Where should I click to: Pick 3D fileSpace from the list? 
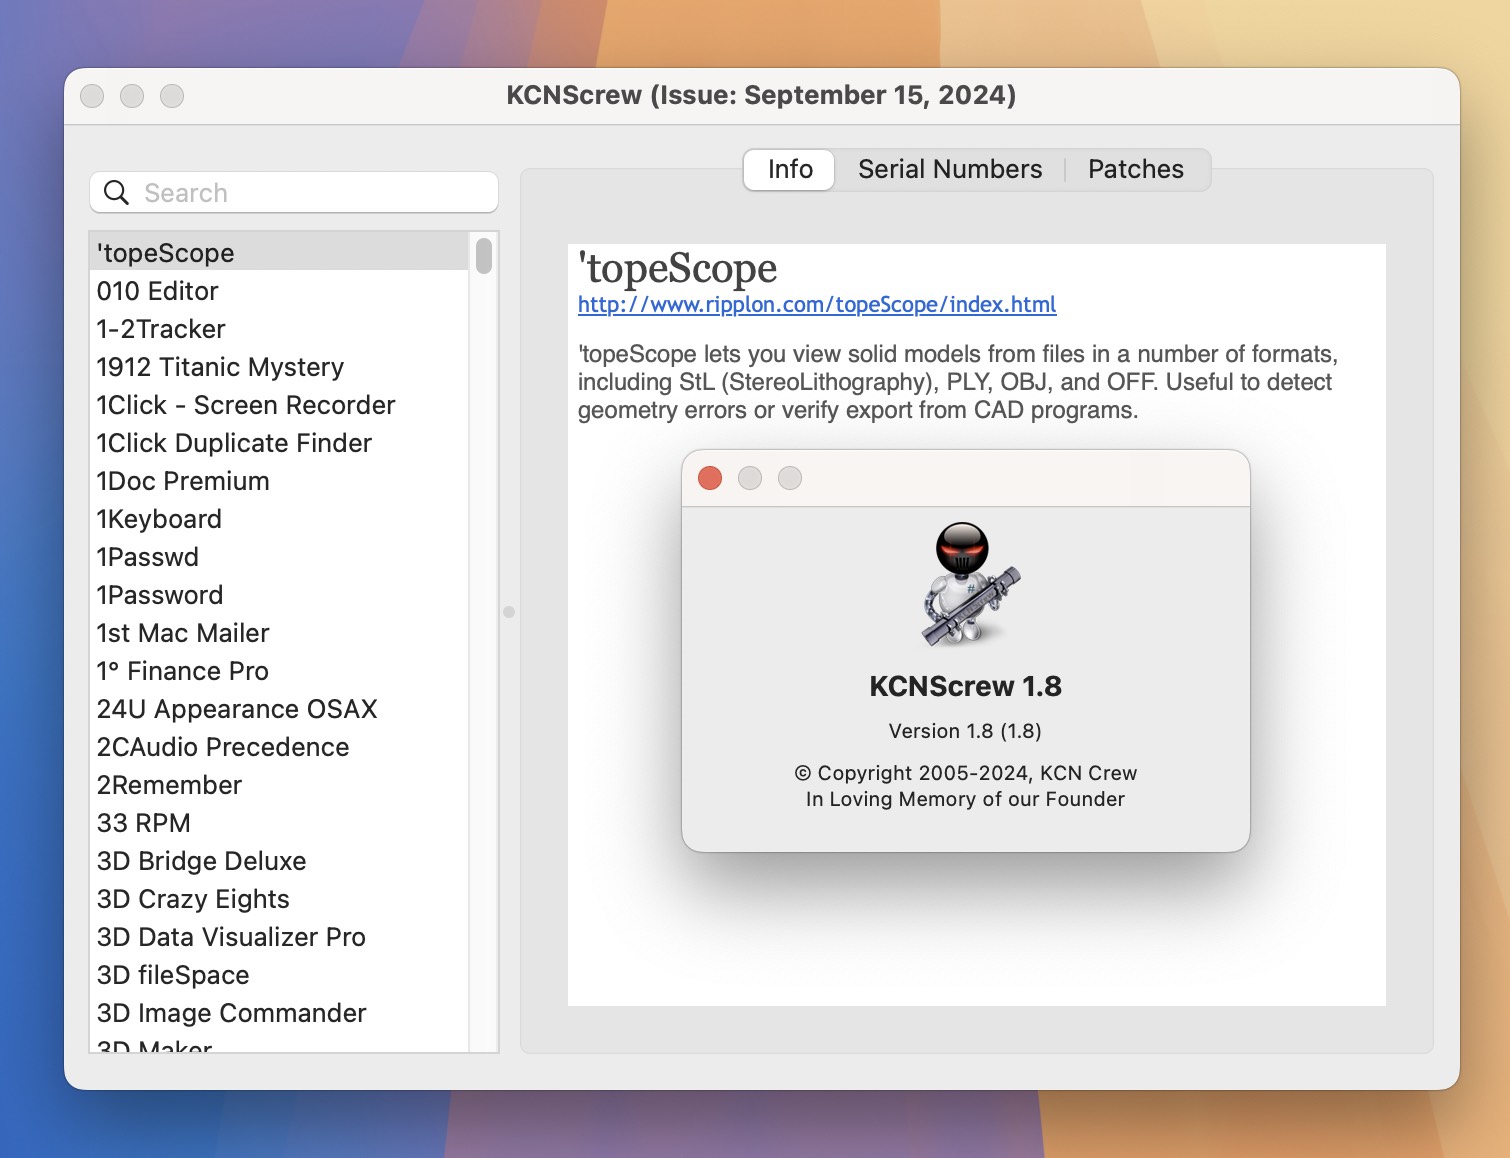tap(279, 975)
